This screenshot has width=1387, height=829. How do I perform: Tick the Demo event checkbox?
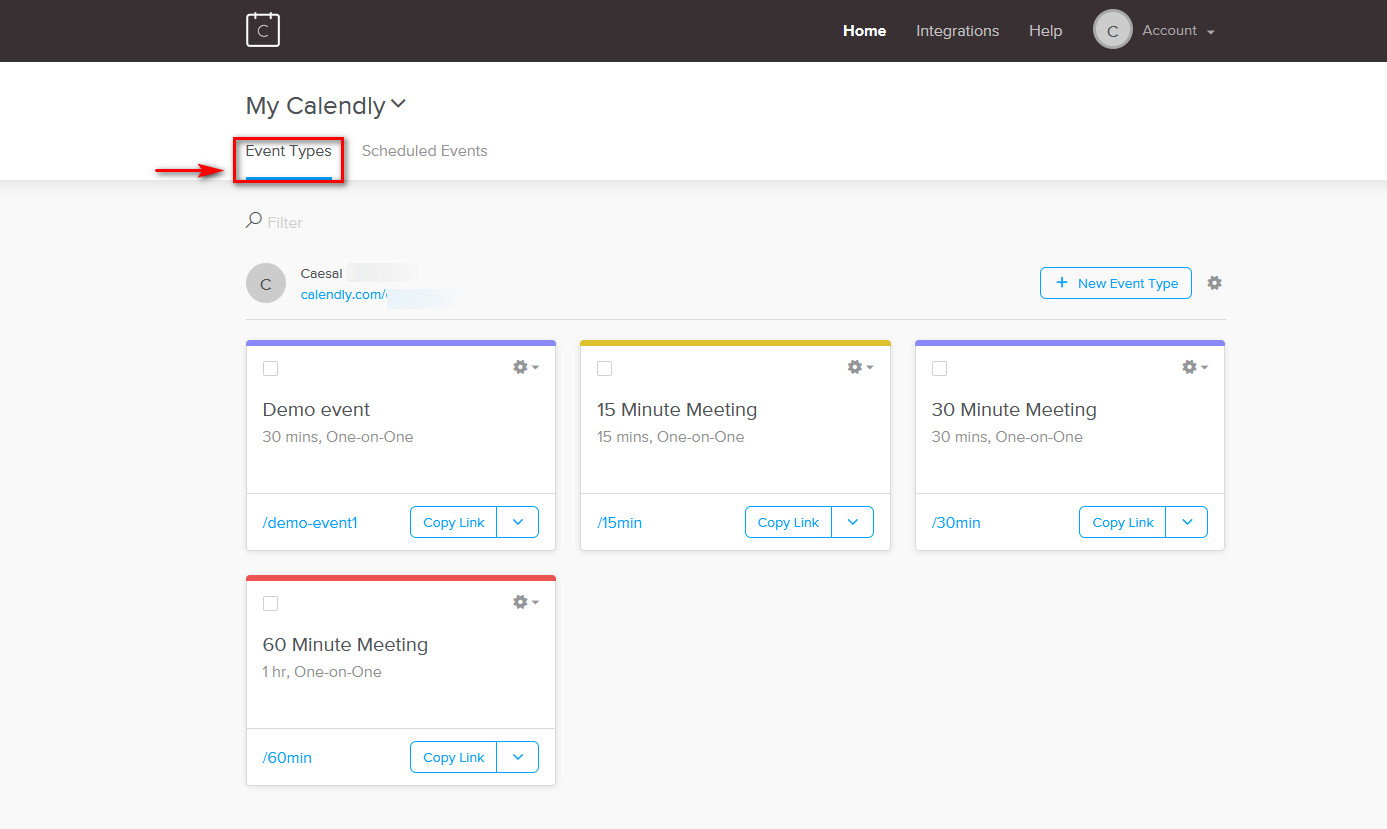[270, 368]
